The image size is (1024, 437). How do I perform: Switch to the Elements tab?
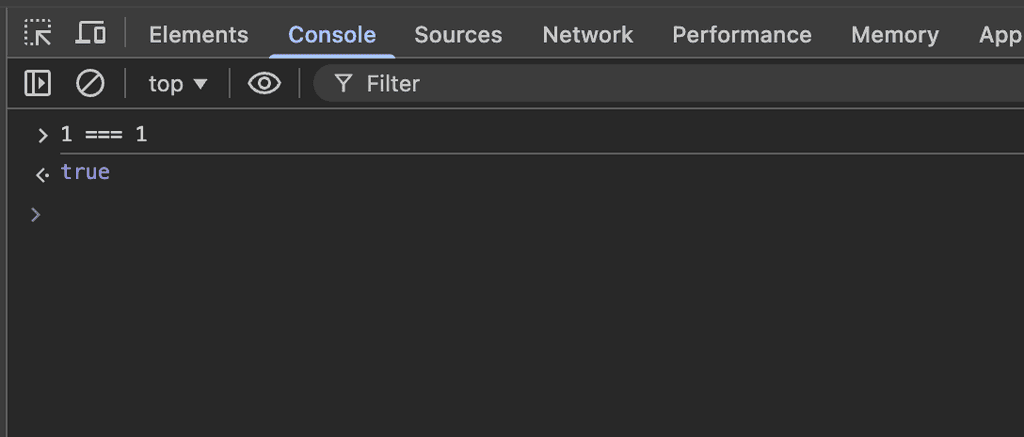[198, 35]
